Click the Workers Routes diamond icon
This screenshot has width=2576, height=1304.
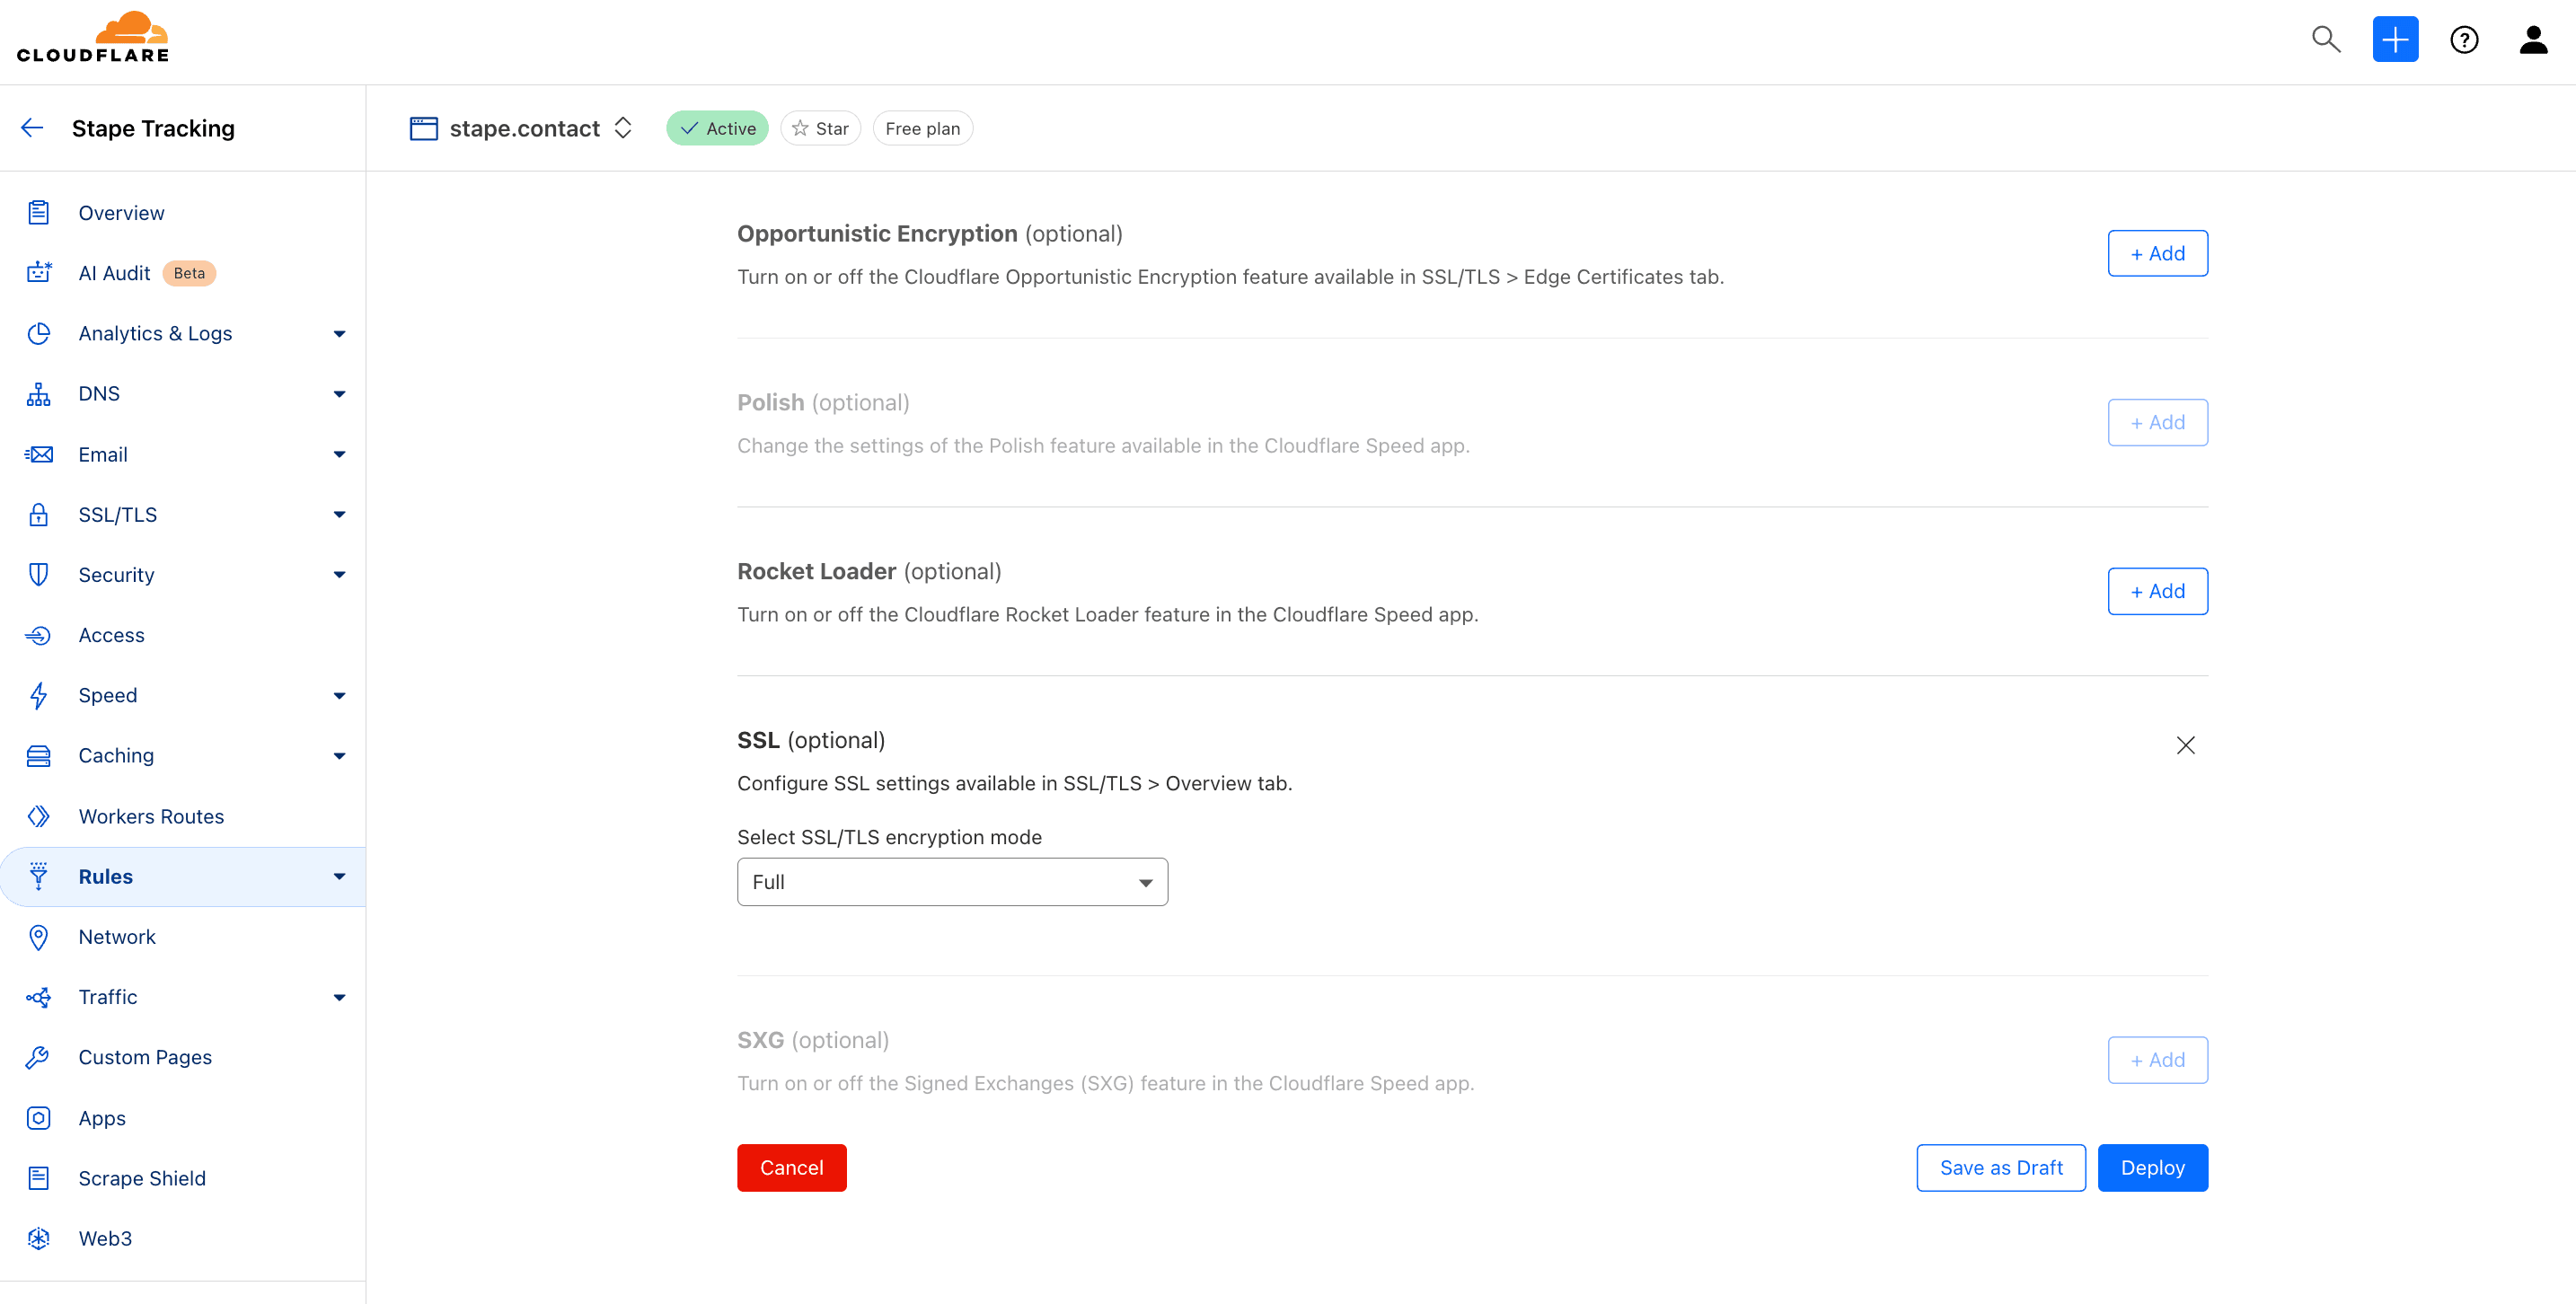[39, 816]
